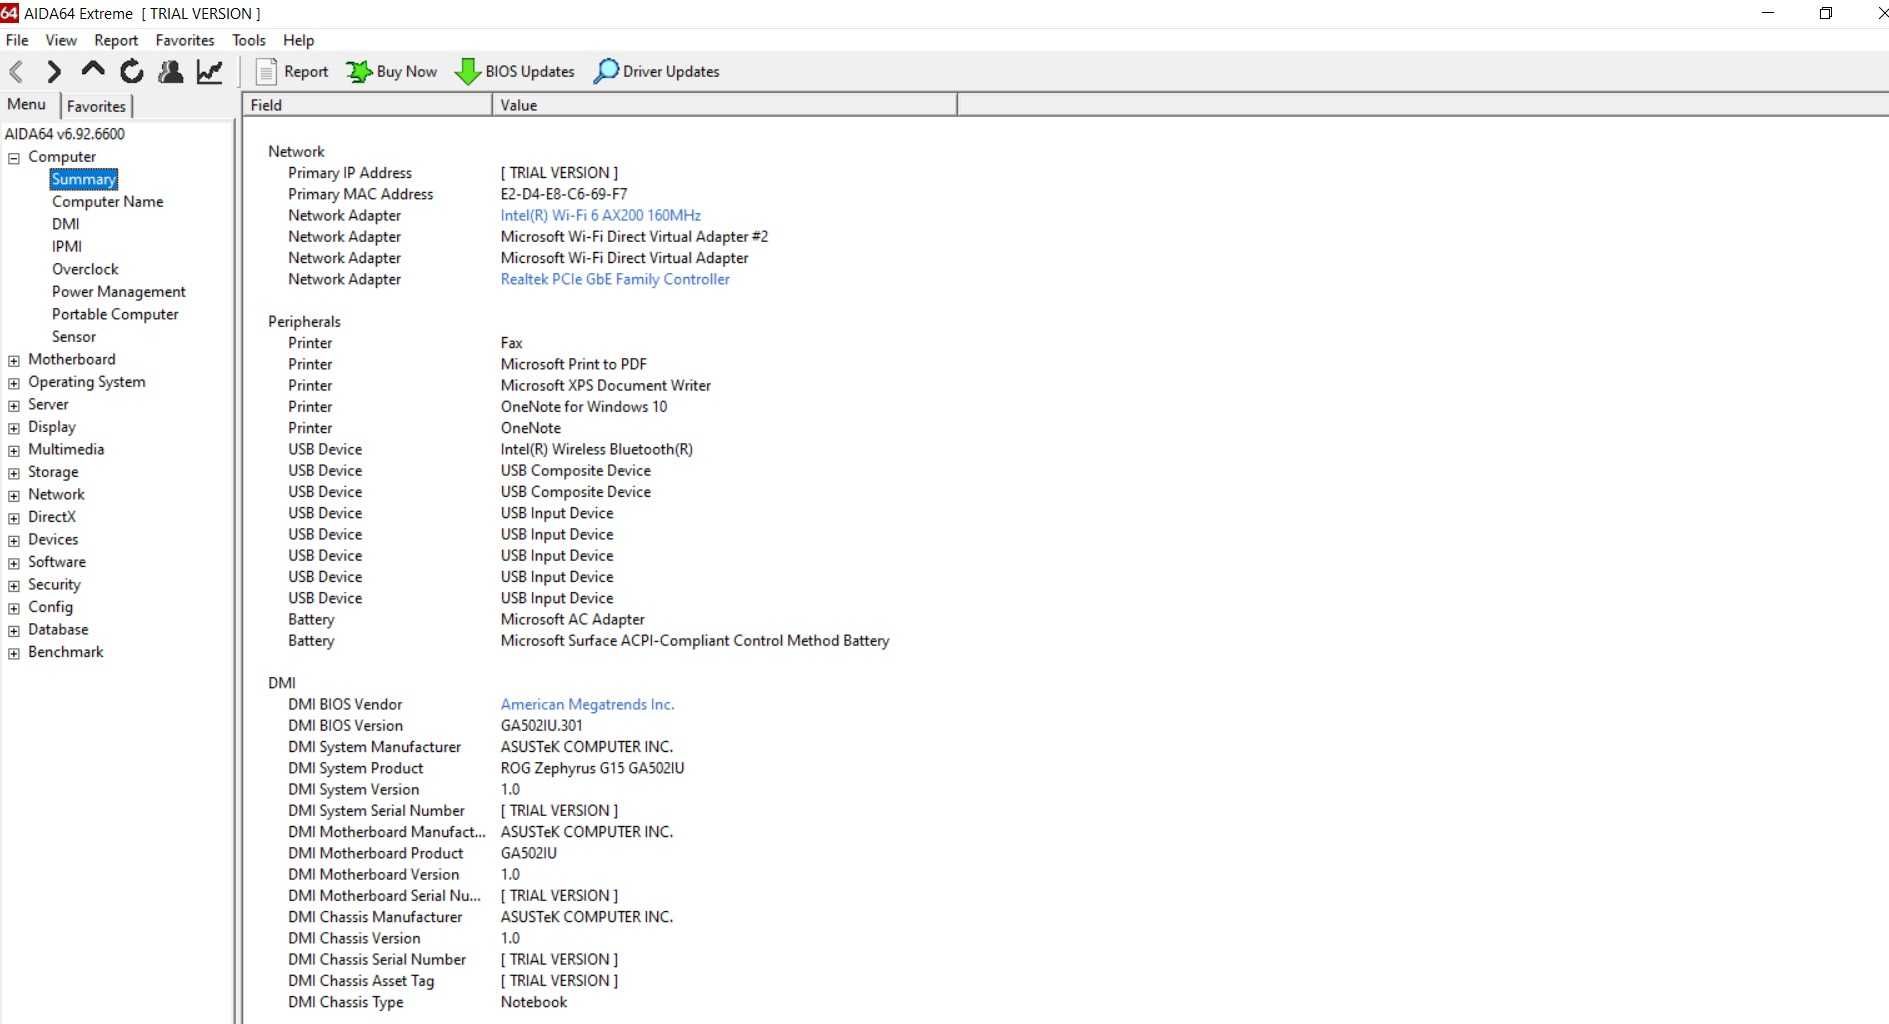The width and height of the screenshot is (1889, 1024).
Task: Go up one level with Up arrow
Action: [x=93, y=70]
